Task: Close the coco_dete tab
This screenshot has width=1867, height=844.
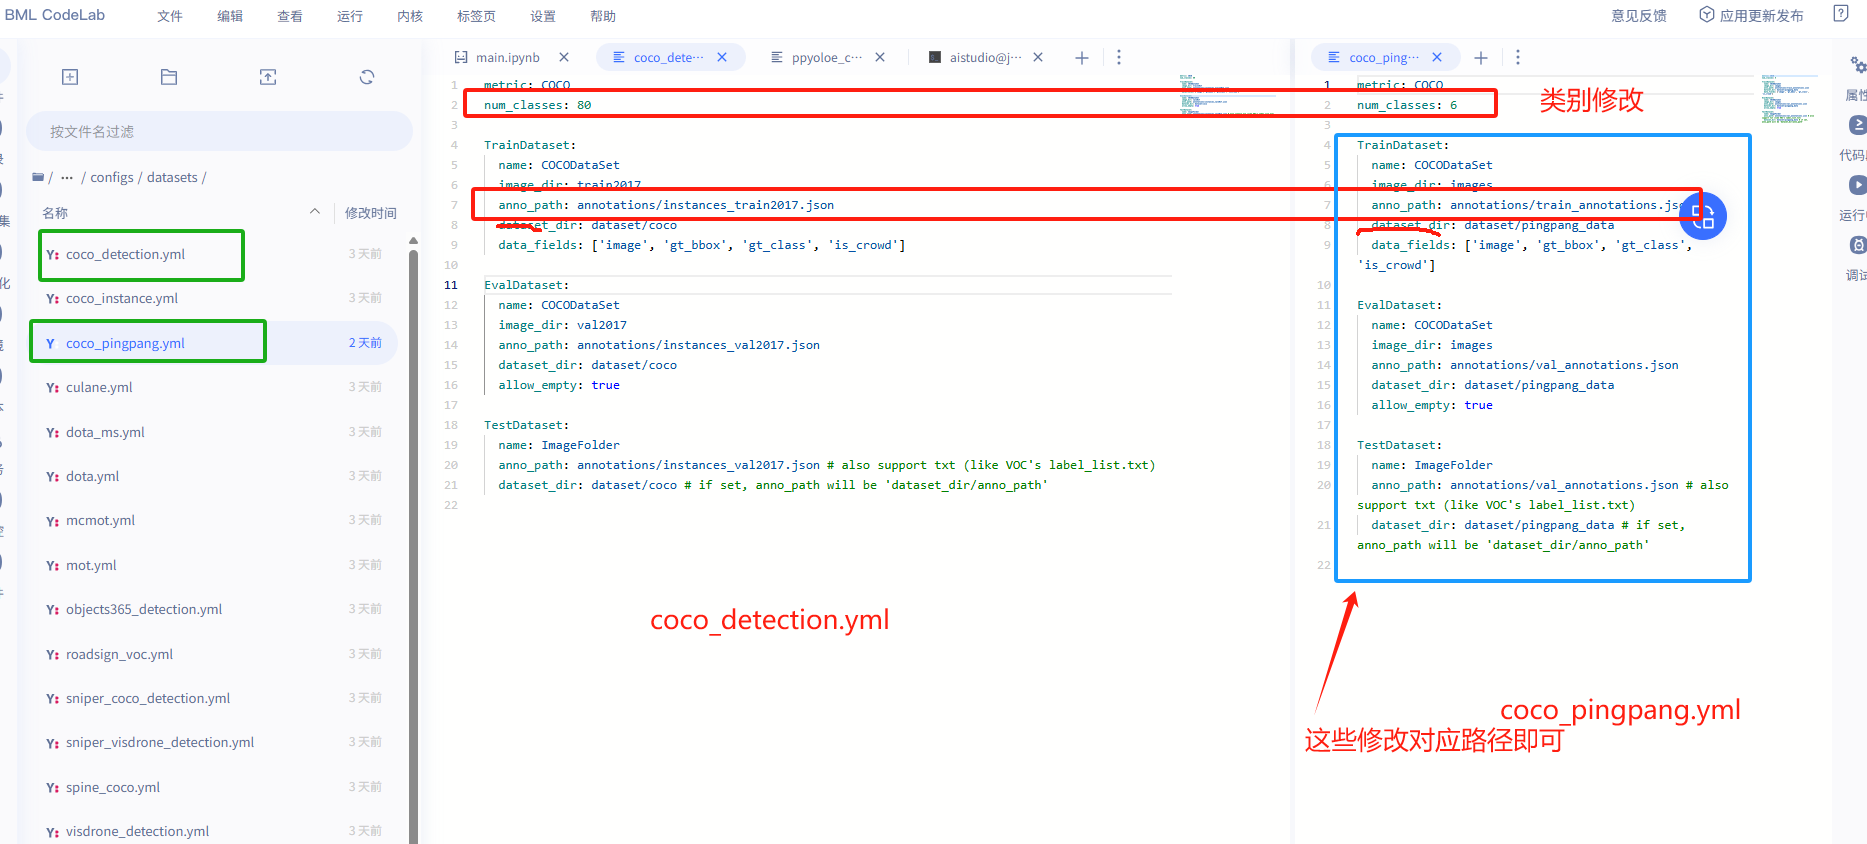Action: [x=722, y=58]
